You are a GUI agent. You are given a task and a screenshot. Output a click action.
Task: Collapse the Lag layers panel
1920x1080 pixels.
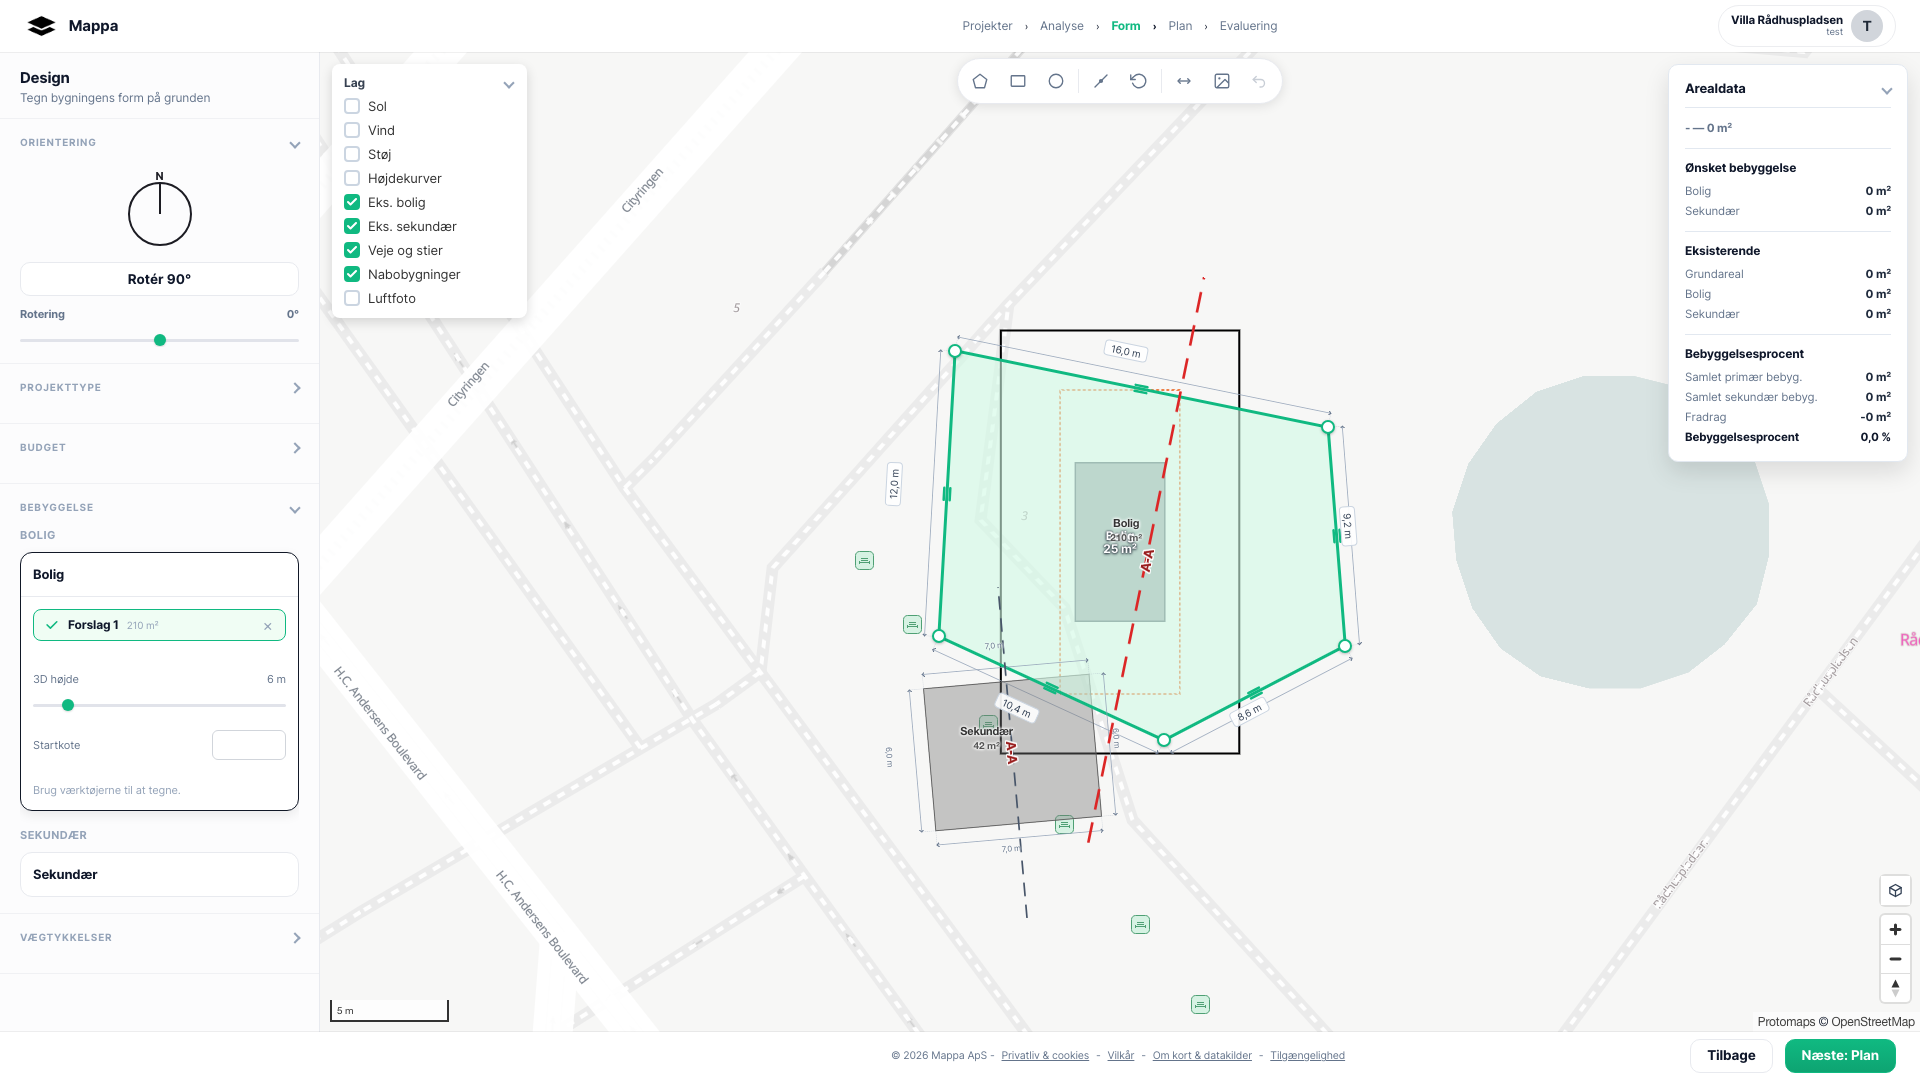tap(509, 85)
